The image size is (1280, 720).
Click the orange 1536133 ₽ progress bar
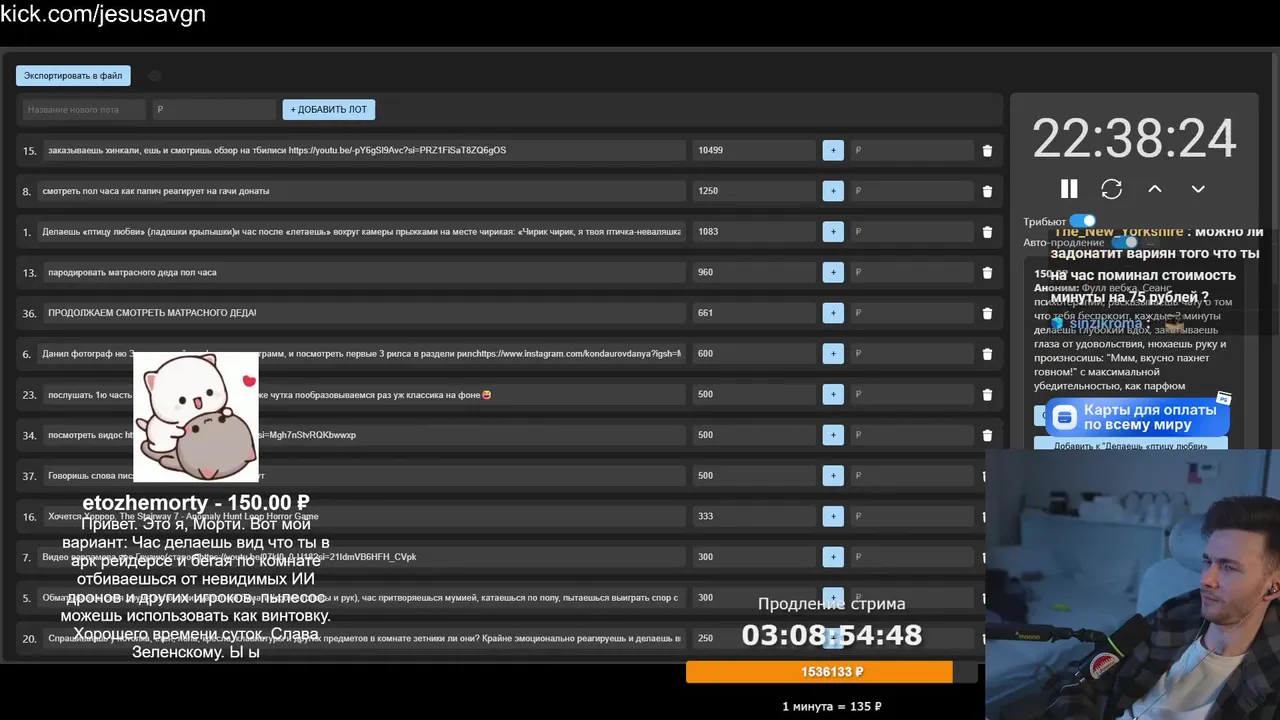click(831, 672)
